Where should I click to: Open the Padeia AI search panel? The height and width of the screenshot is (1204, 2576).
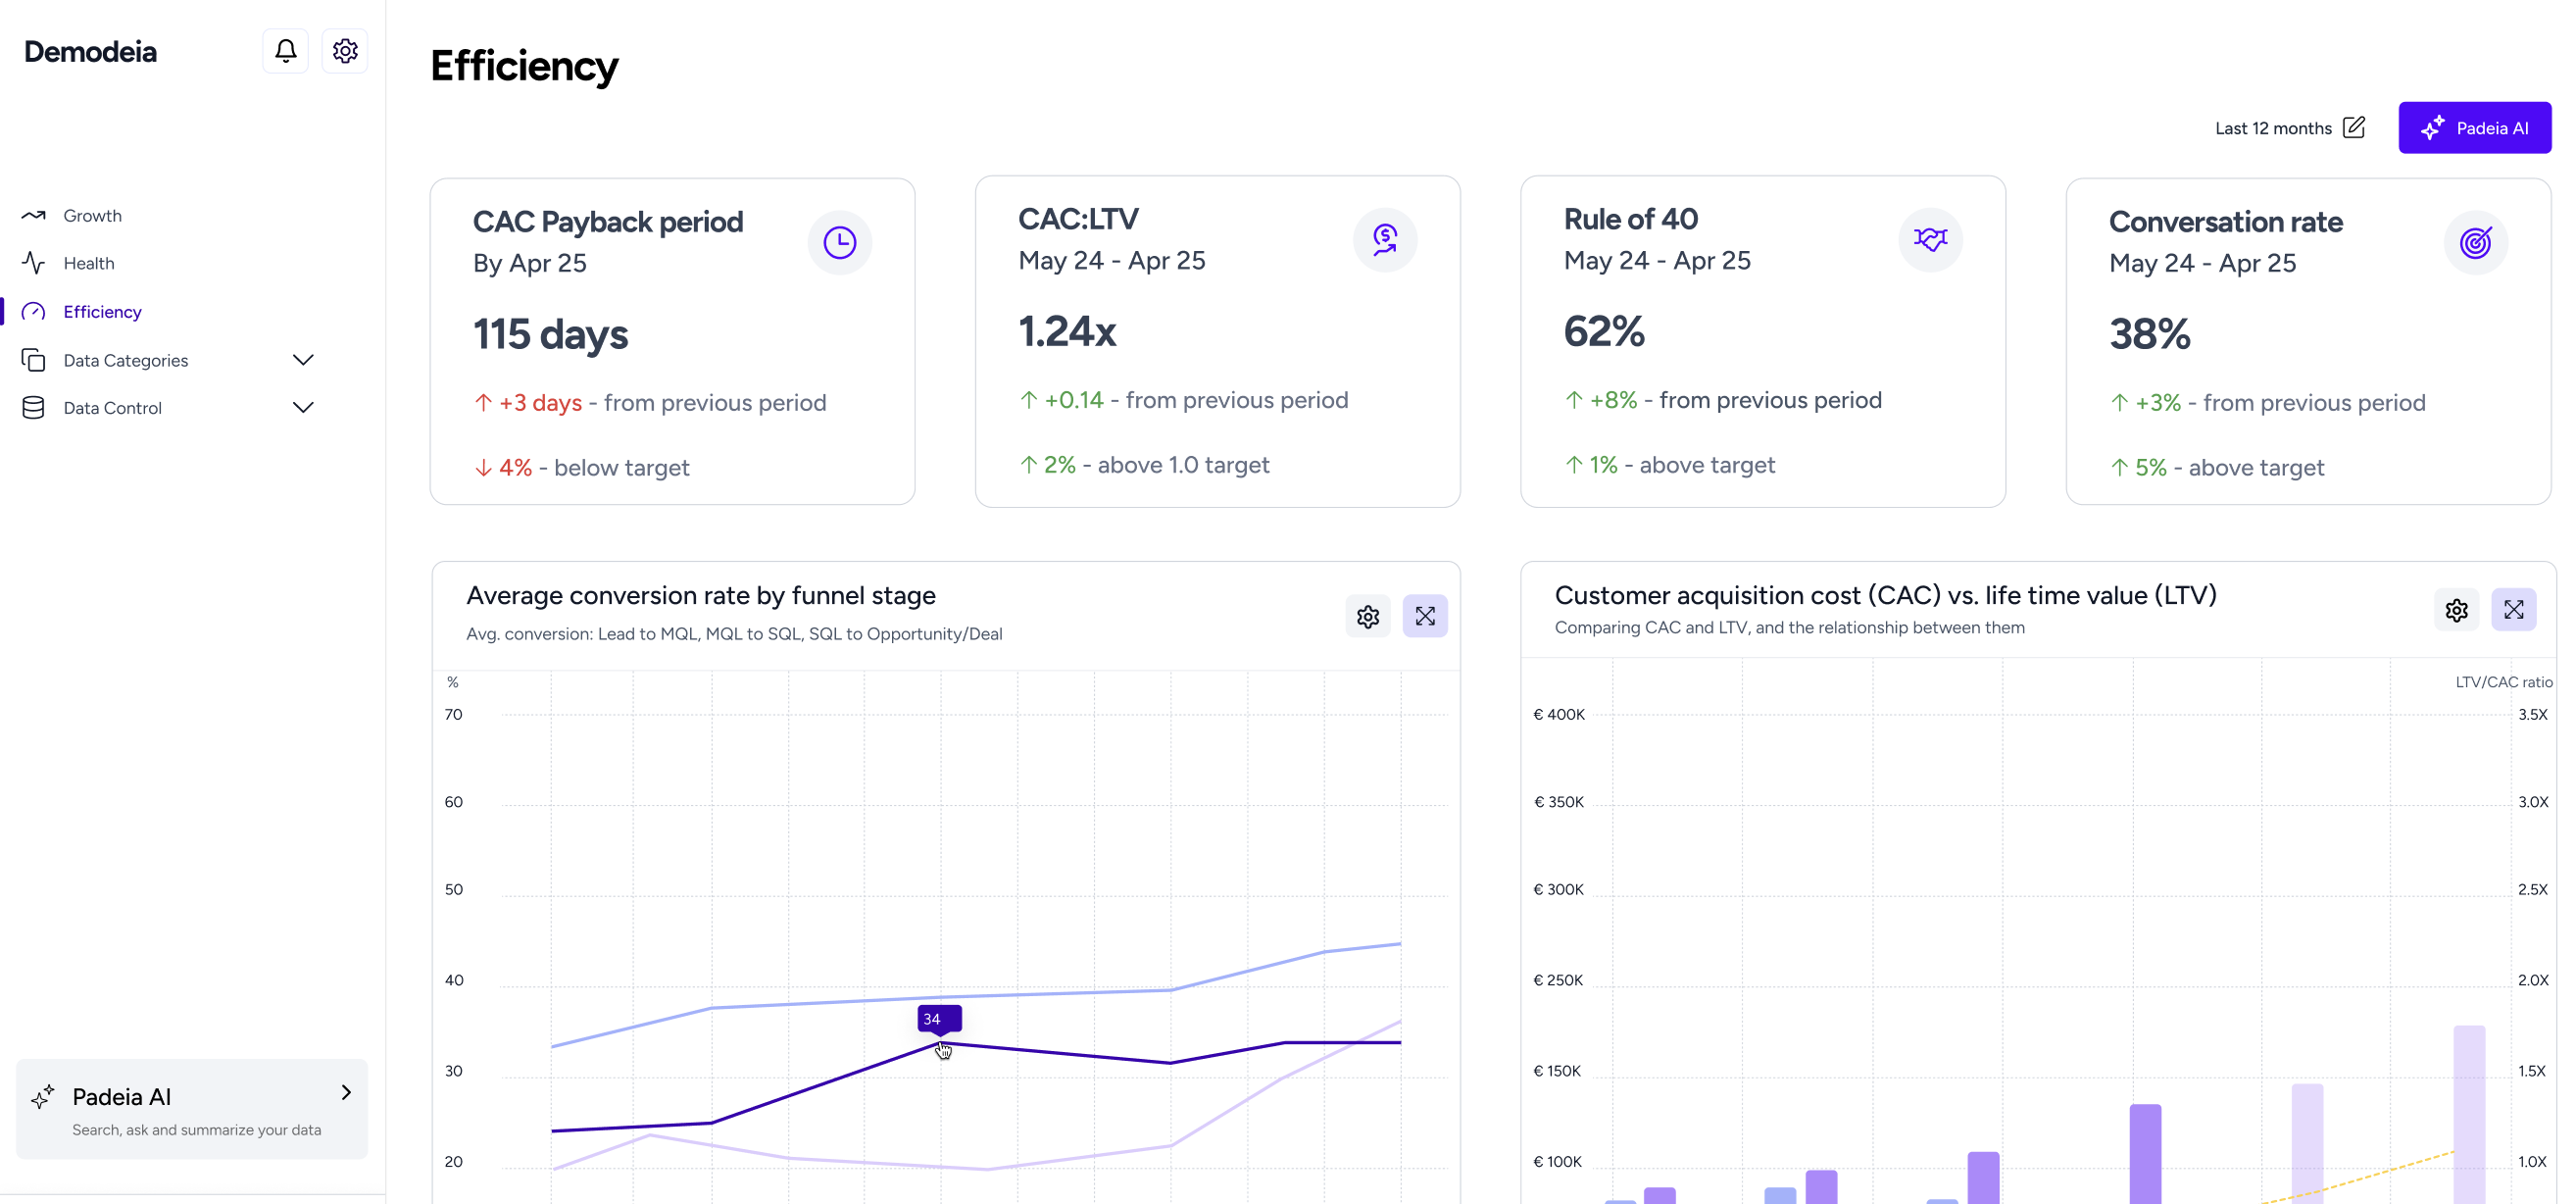click(x=191, y=1108)
